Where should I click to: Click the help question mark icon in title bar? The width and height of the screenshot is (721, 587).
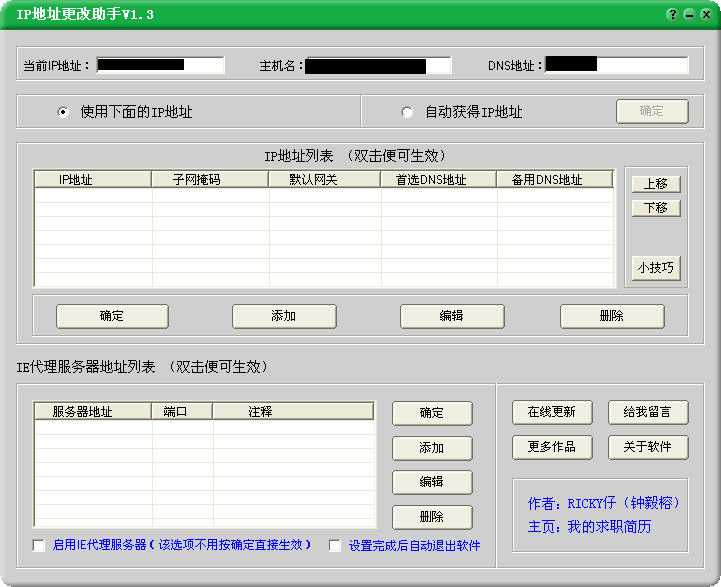tap(673, 15)
